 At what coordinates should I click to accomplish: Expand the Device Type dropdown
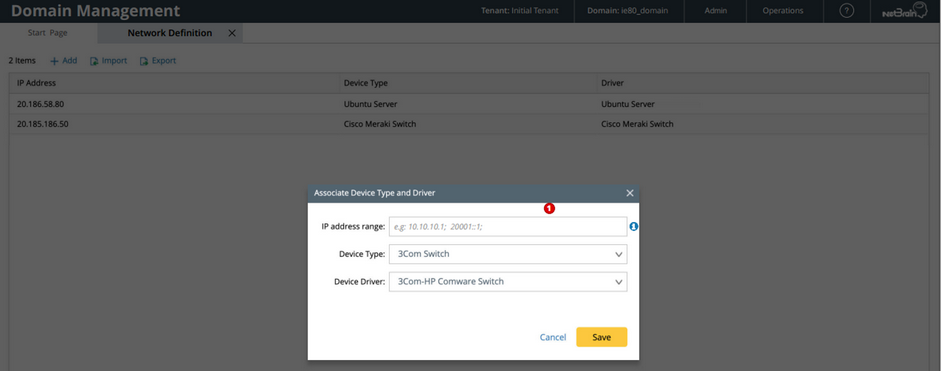508,254
